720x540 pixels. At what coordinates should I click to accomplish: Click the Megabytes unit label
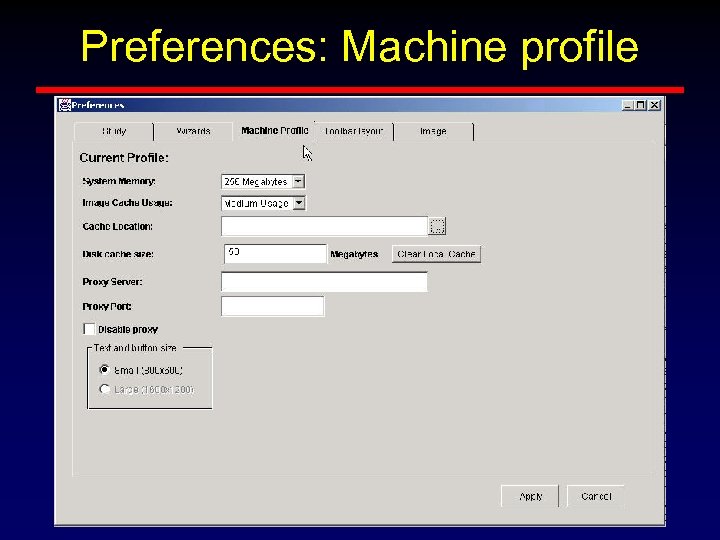[354, 254]
